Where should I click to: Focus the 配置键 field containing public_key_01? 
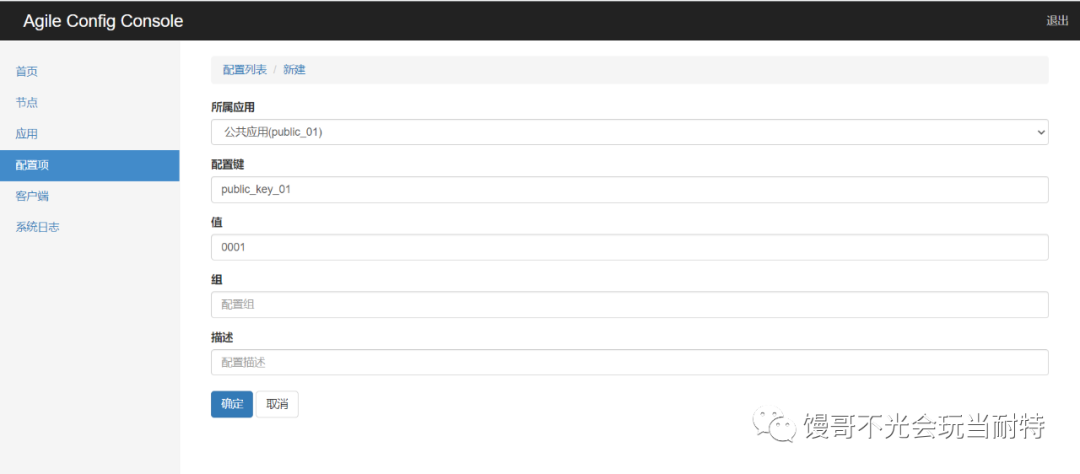[630, 189]
